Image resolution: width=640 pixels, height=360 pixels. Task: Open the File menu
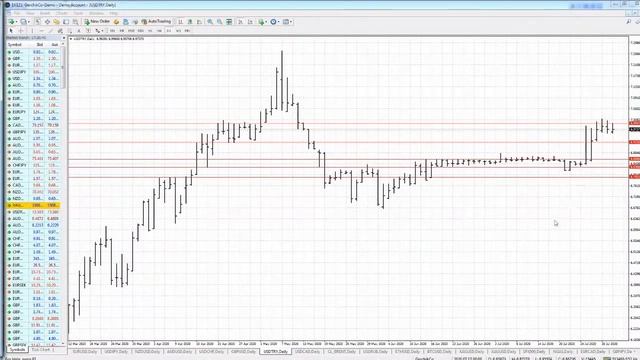(17, 13)
